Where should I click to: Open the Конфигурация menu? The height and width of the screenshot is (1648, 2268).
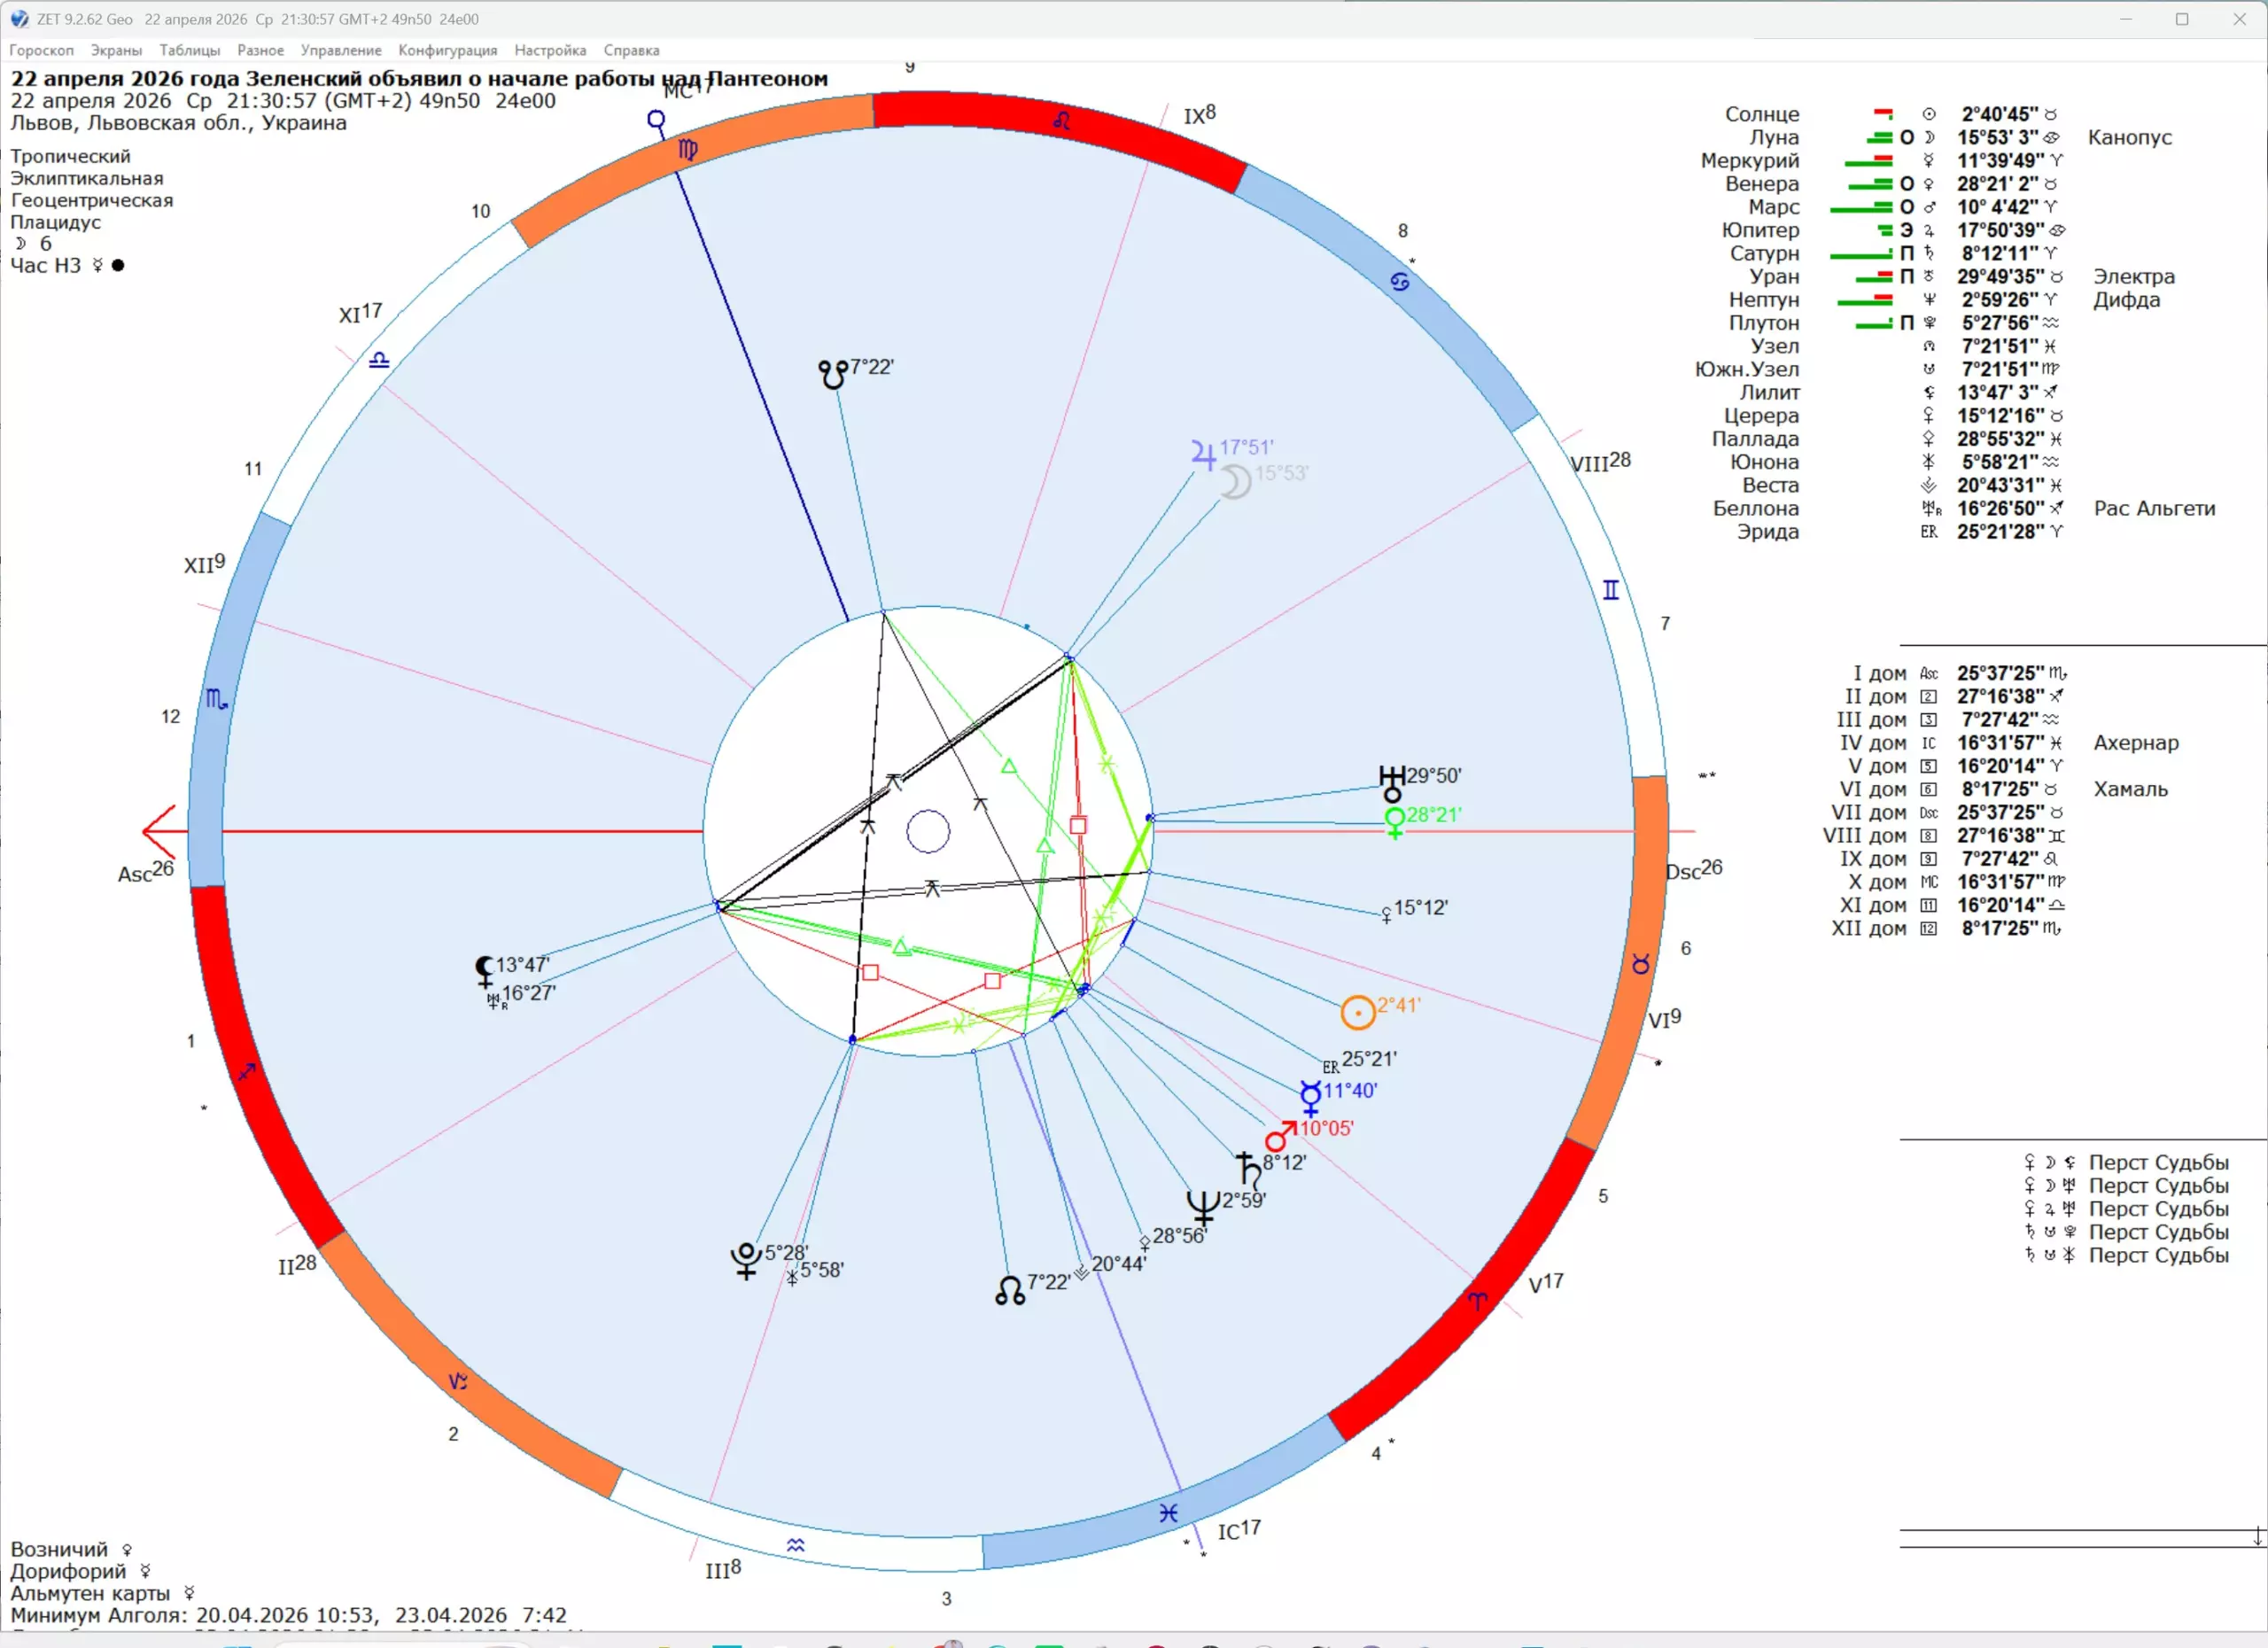coord(447,50)
